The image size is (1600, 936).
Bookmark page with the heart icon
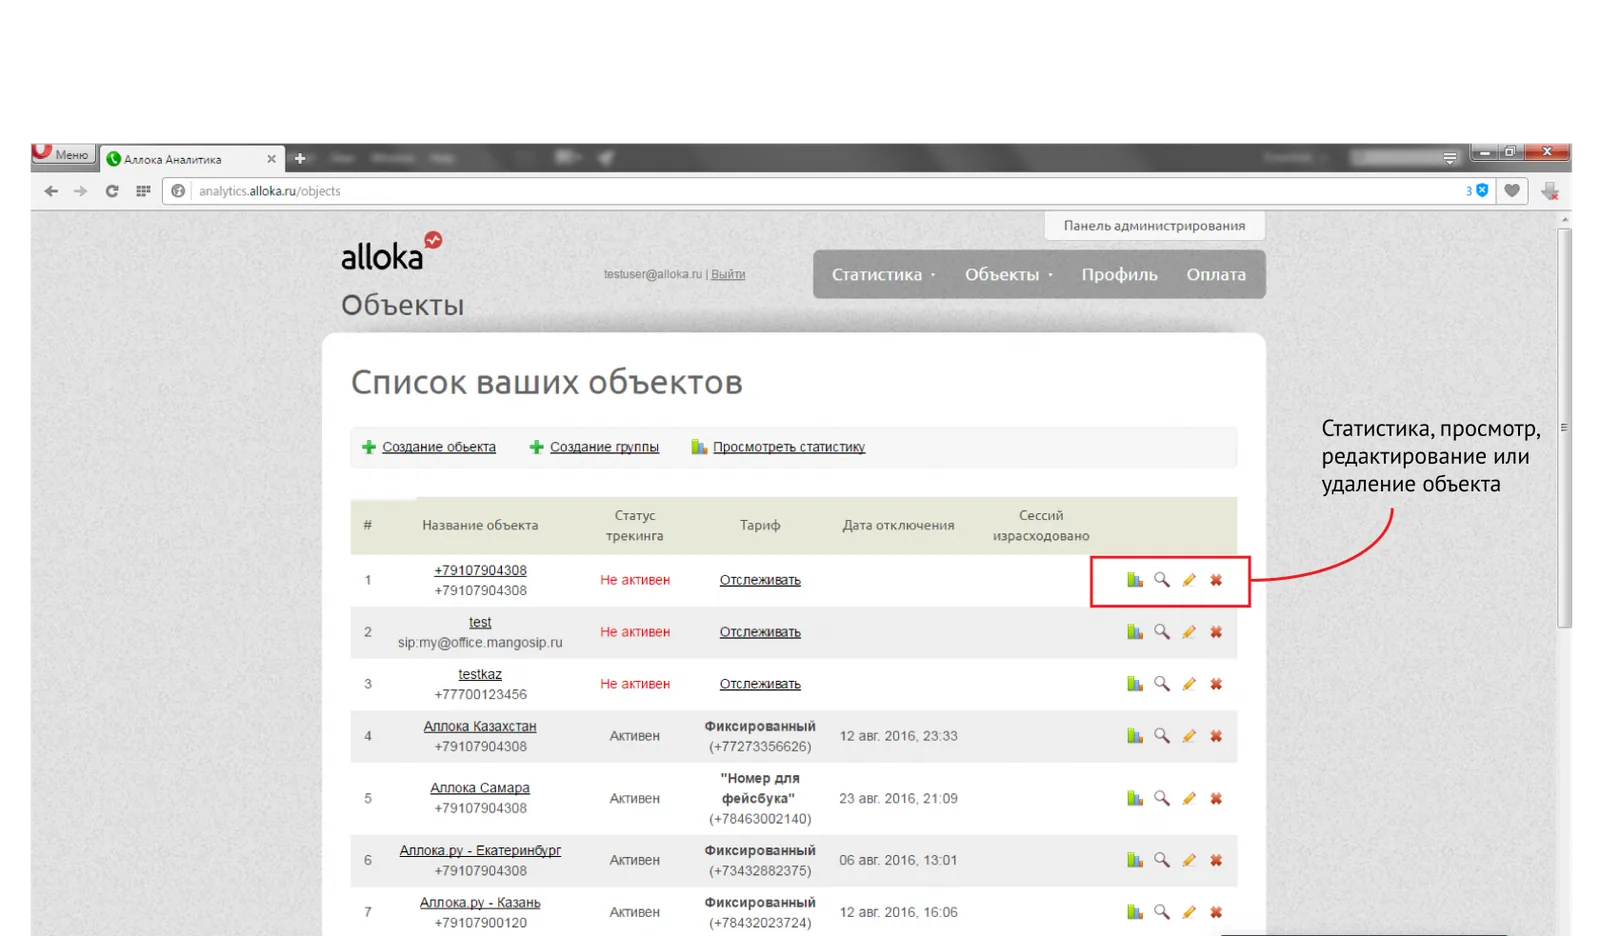1512,190
